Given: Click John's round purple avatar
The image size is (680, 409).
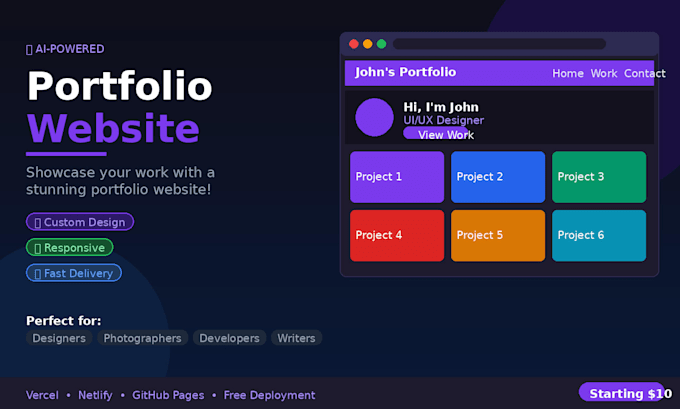Looking at the screenshot, I should tap(374, 117).
